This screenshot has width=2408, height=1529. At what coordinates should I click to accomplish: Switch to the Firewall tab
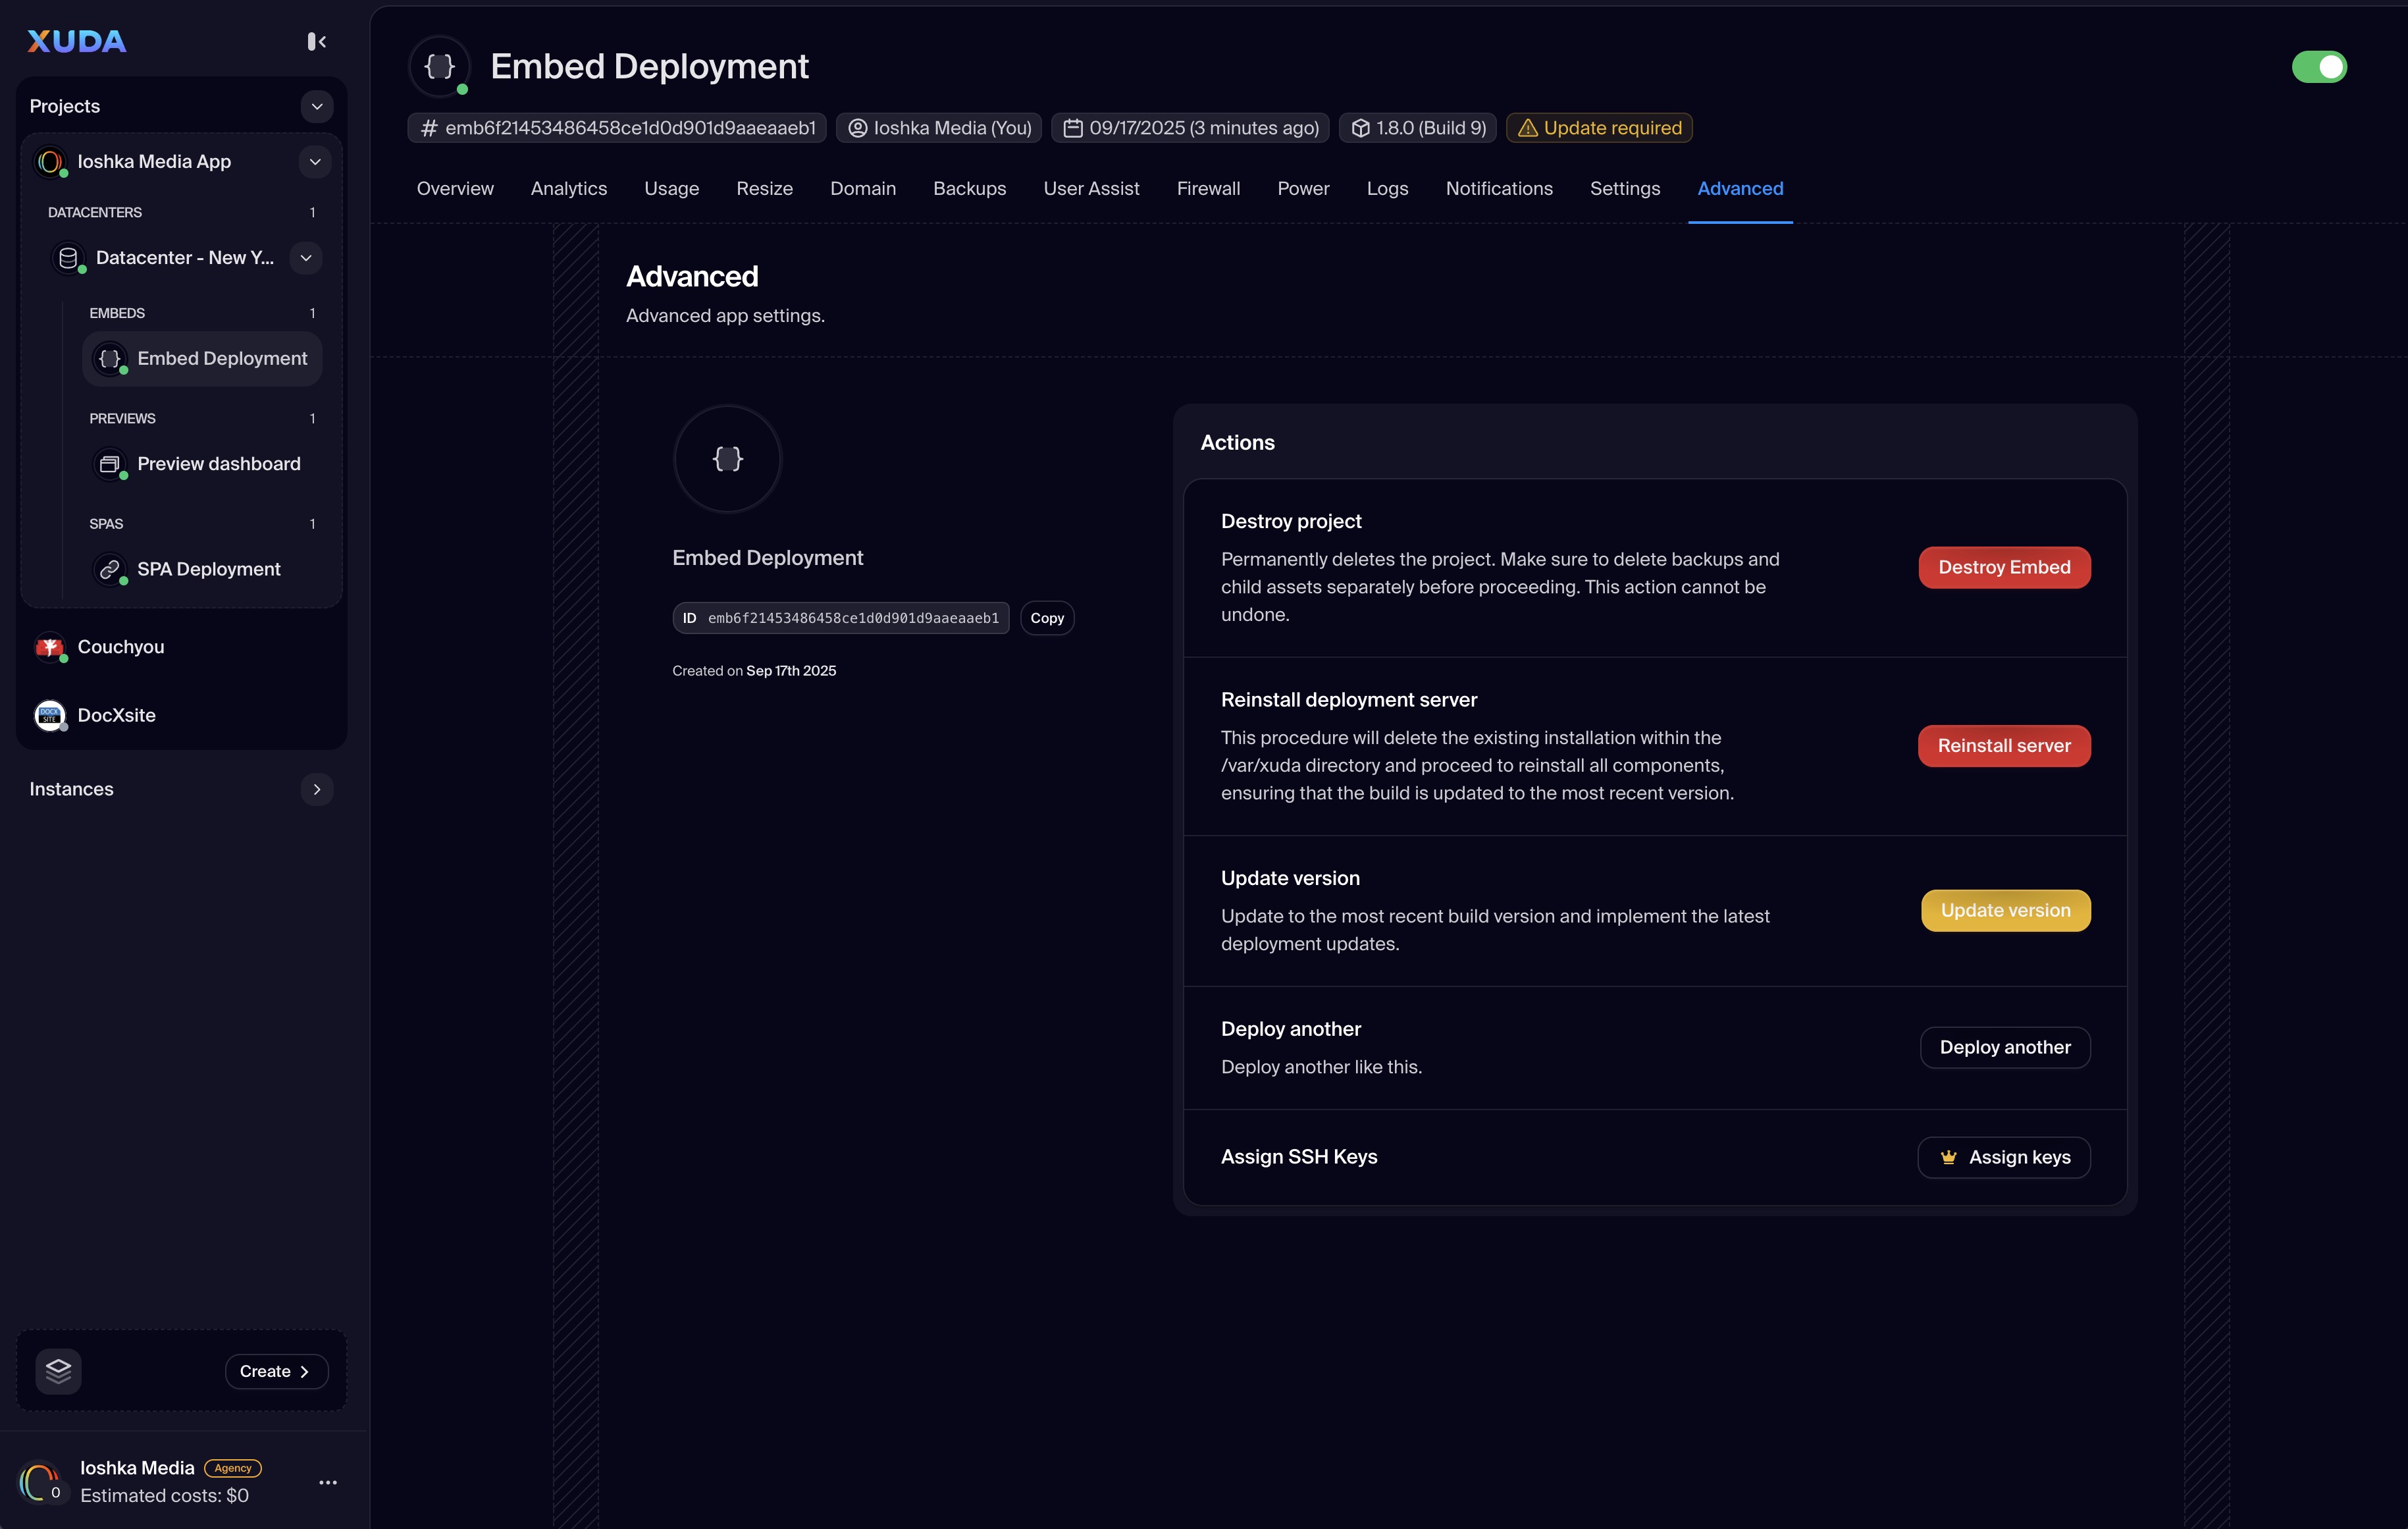pos(1208,189)
